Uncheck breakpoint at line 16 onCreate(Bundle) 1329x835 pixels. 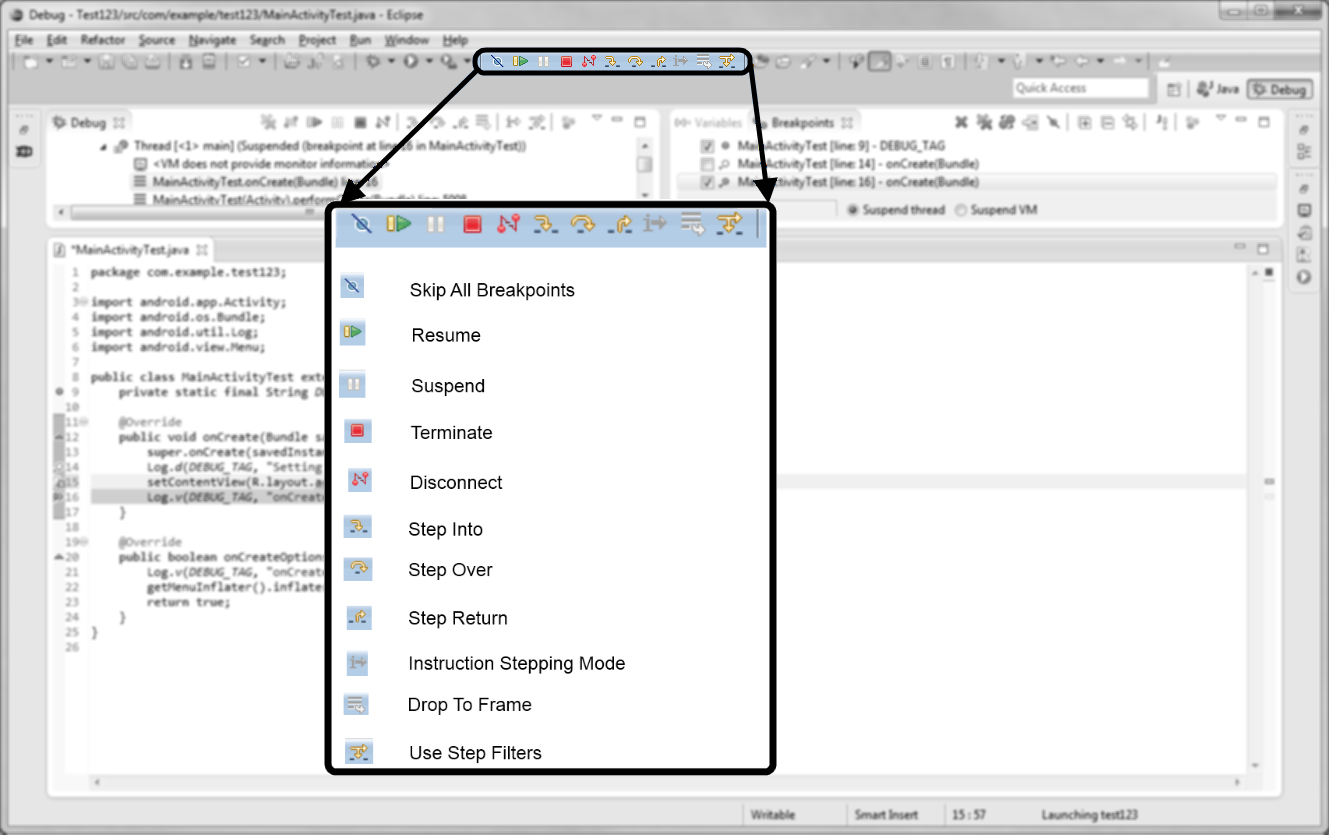click(x=708, y=183)
